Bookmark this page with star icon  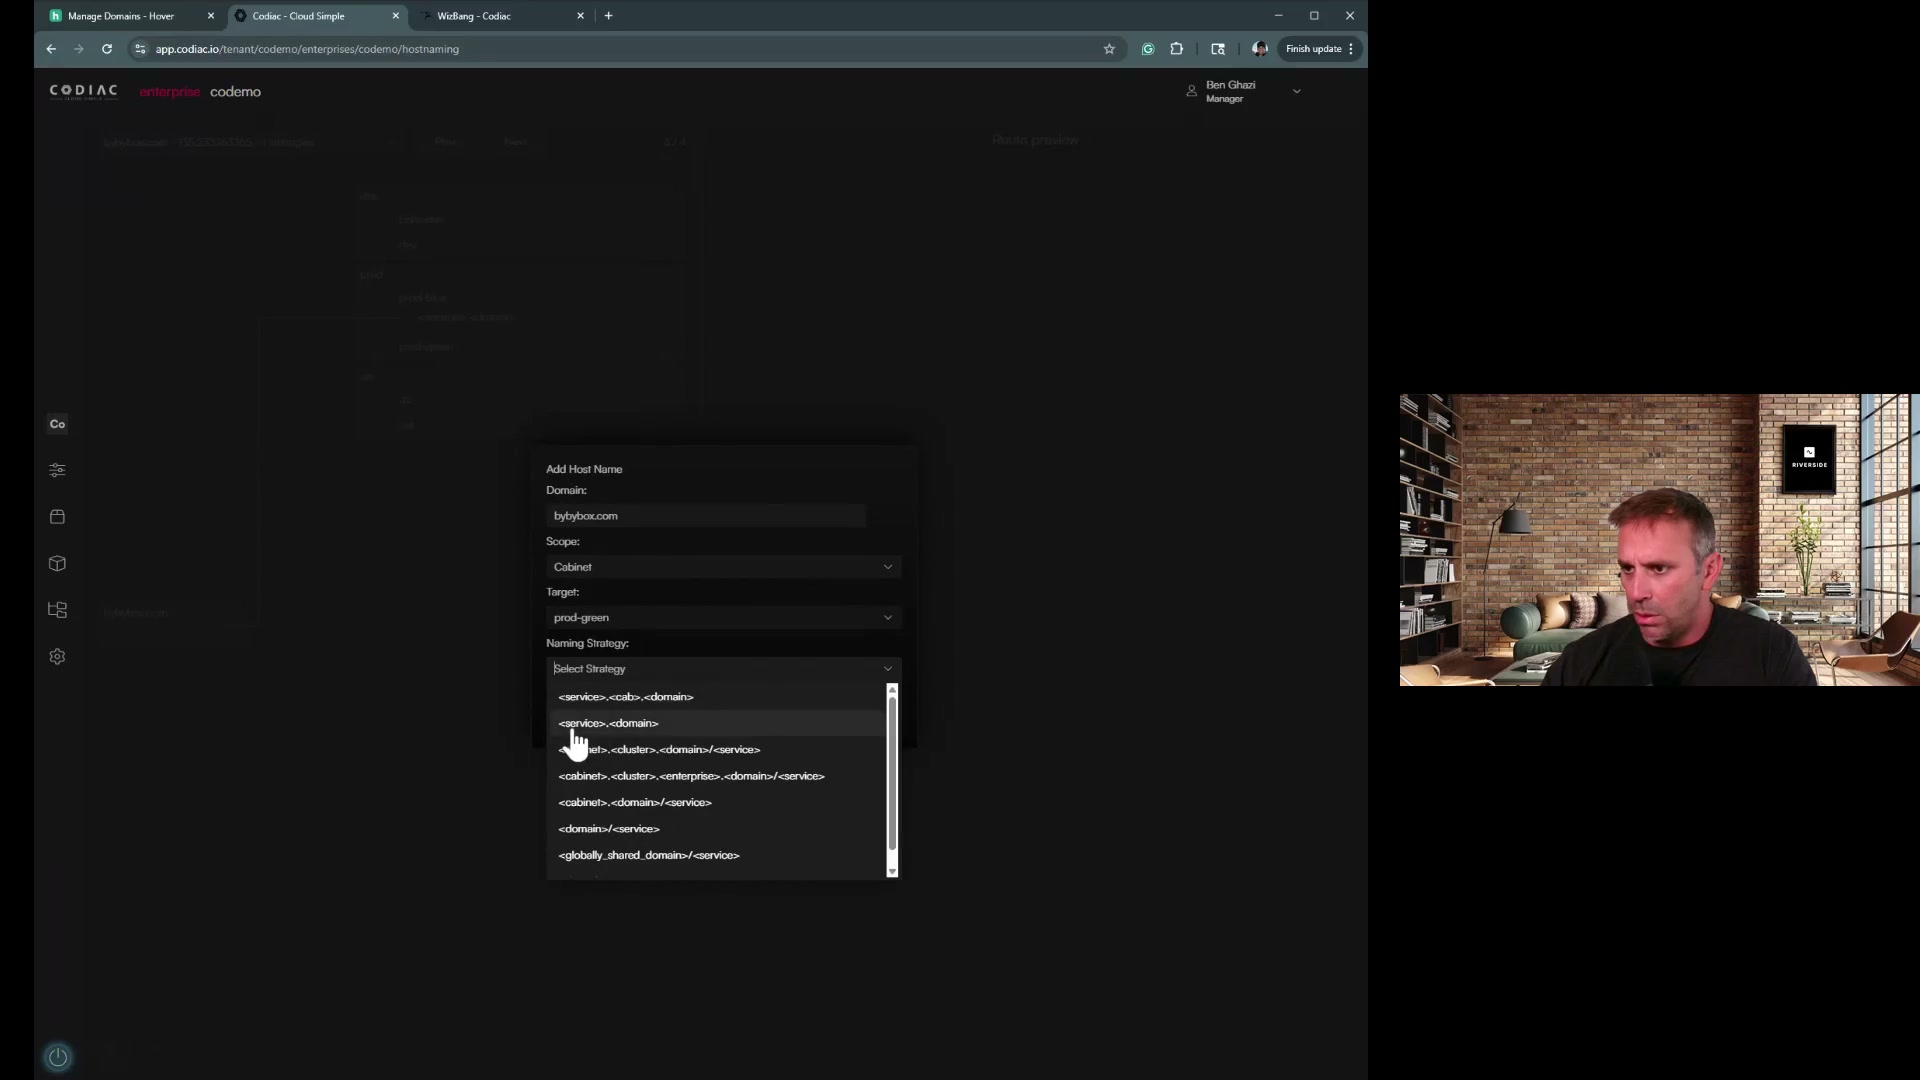click(1109, 49)
